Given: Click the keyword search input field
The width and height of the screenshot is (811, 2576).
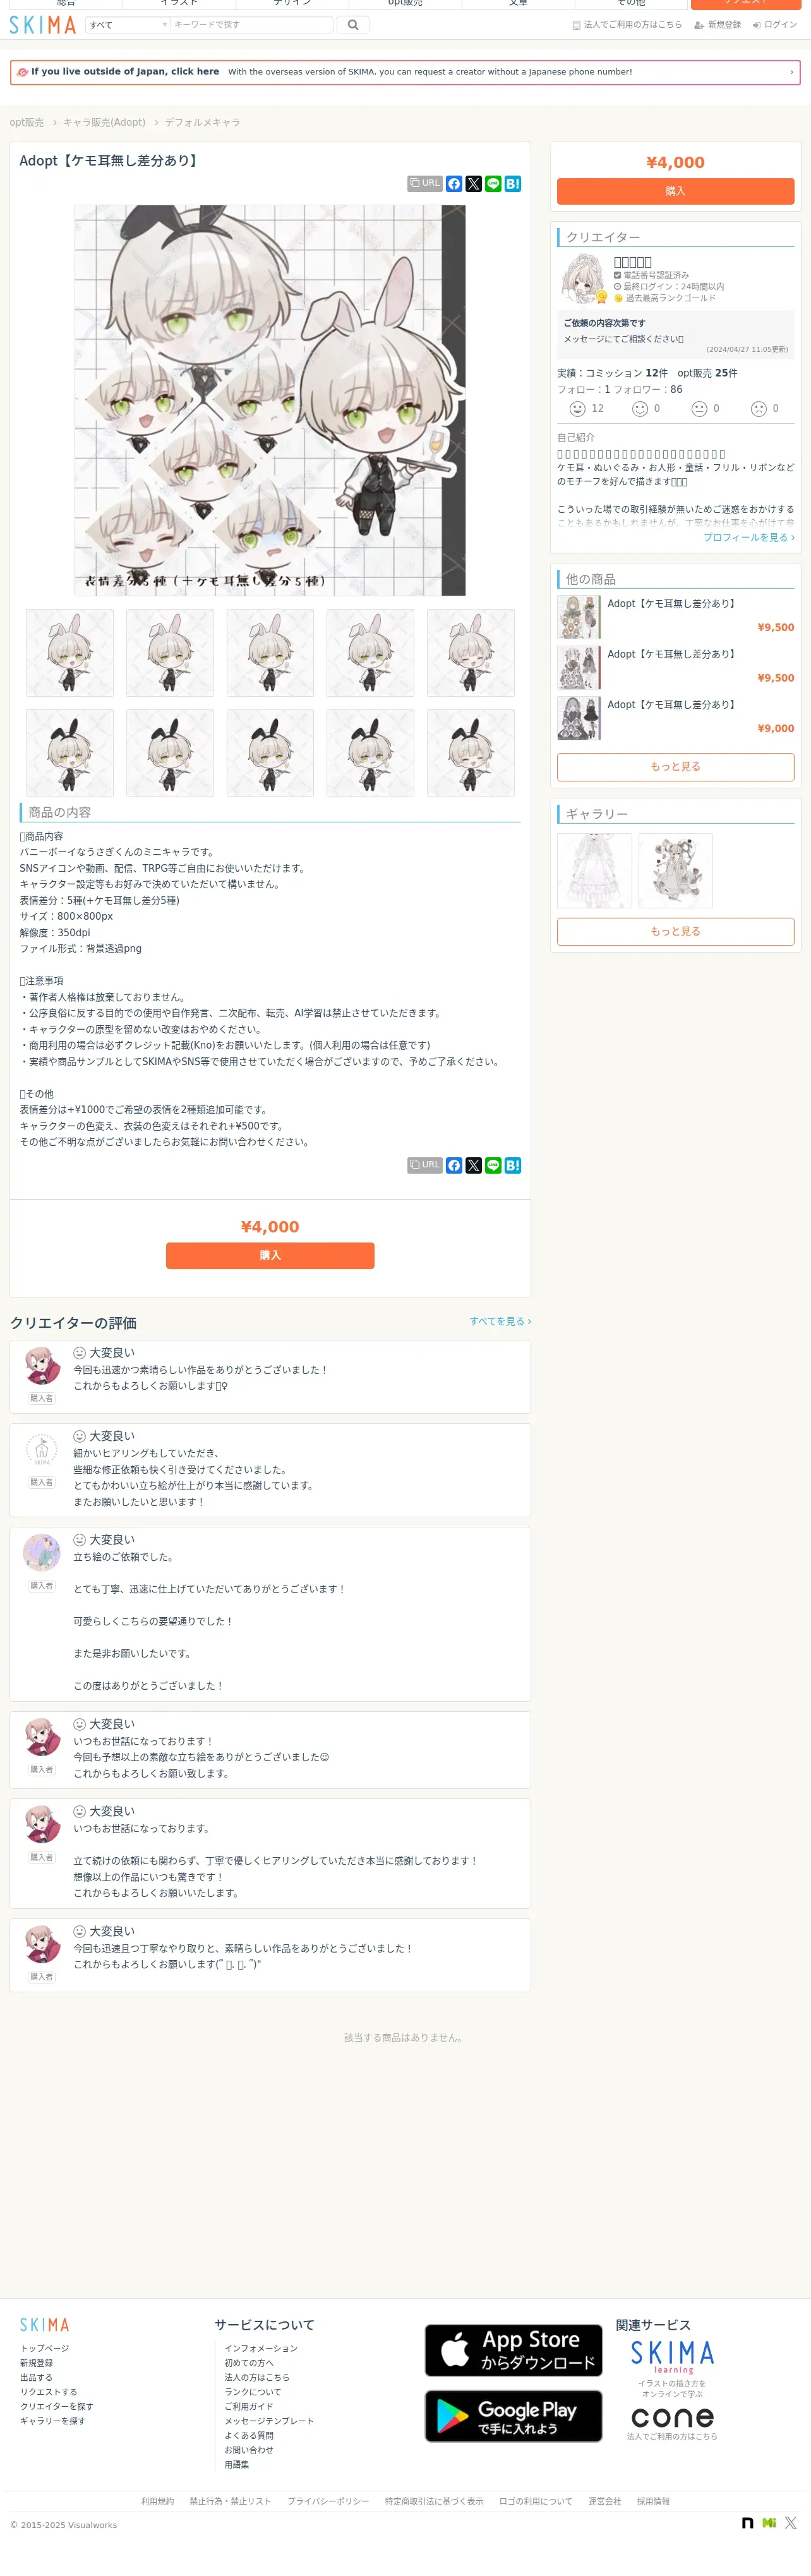Looking at the screenshot, I should click(252, 24).
